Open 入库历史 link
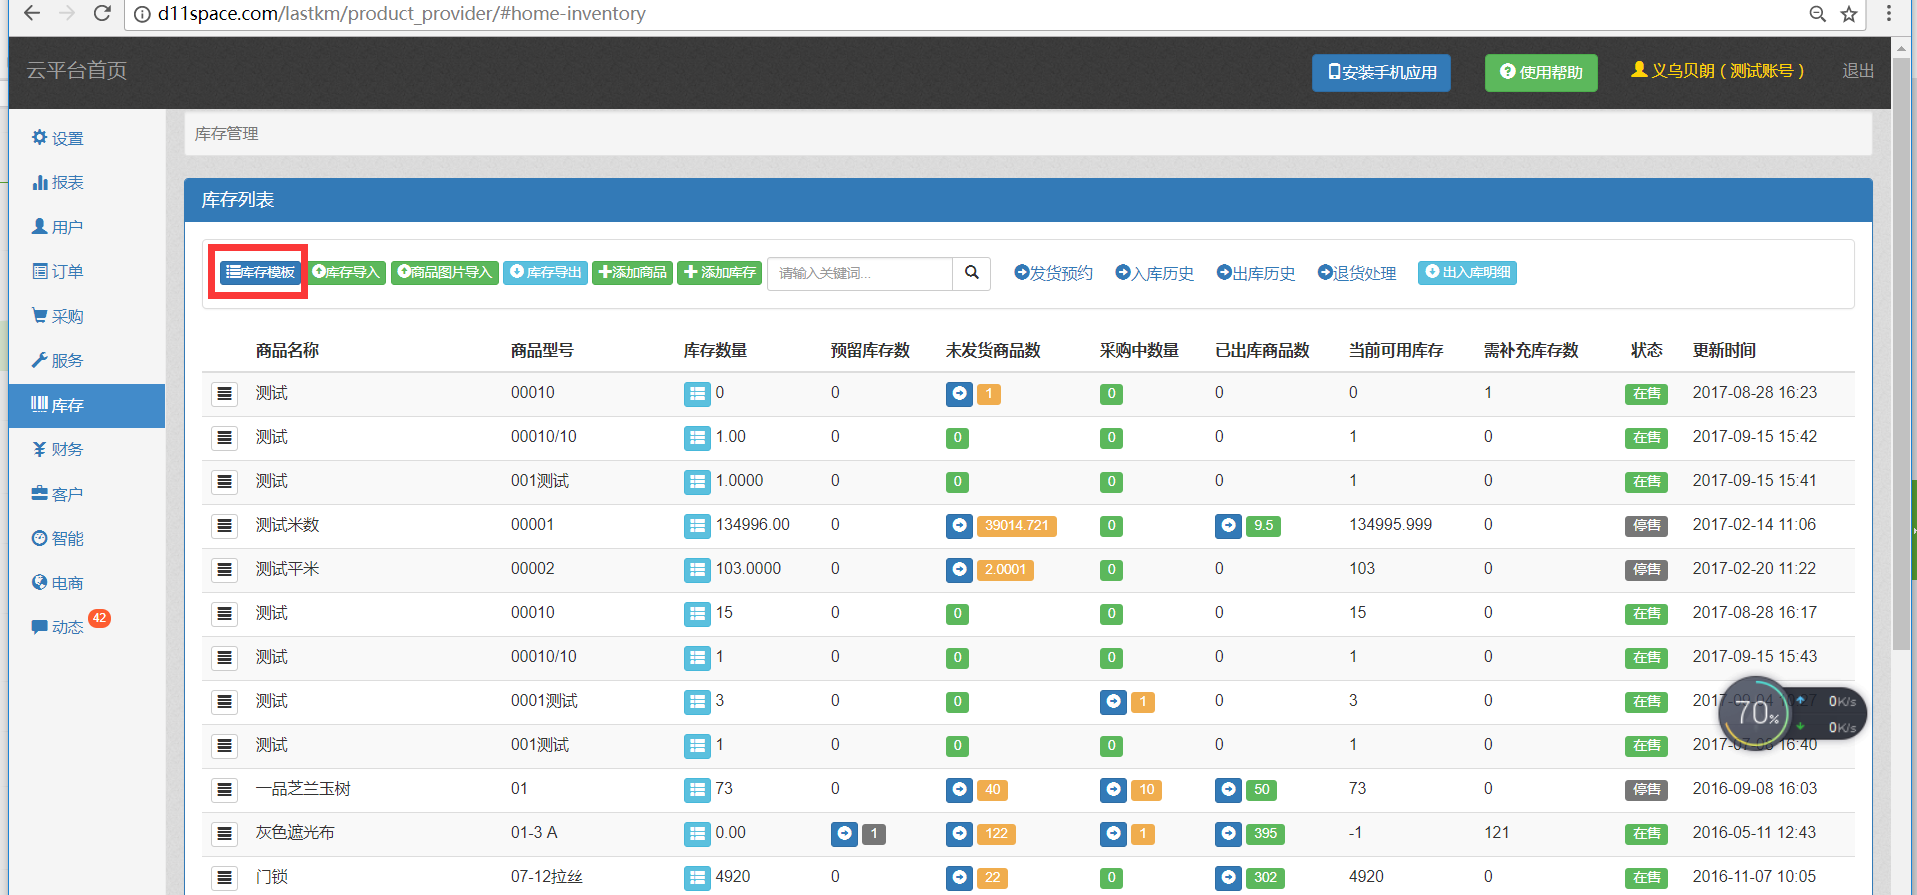Viewport: 1917px width, 895px height. (1154, 273)
